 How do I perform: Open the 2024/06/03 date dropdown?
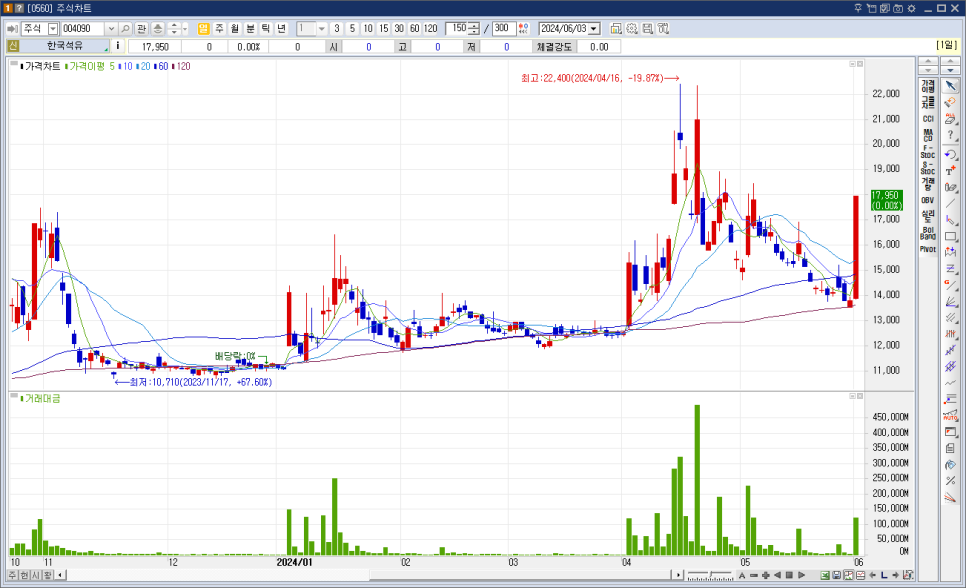point(594,28)
